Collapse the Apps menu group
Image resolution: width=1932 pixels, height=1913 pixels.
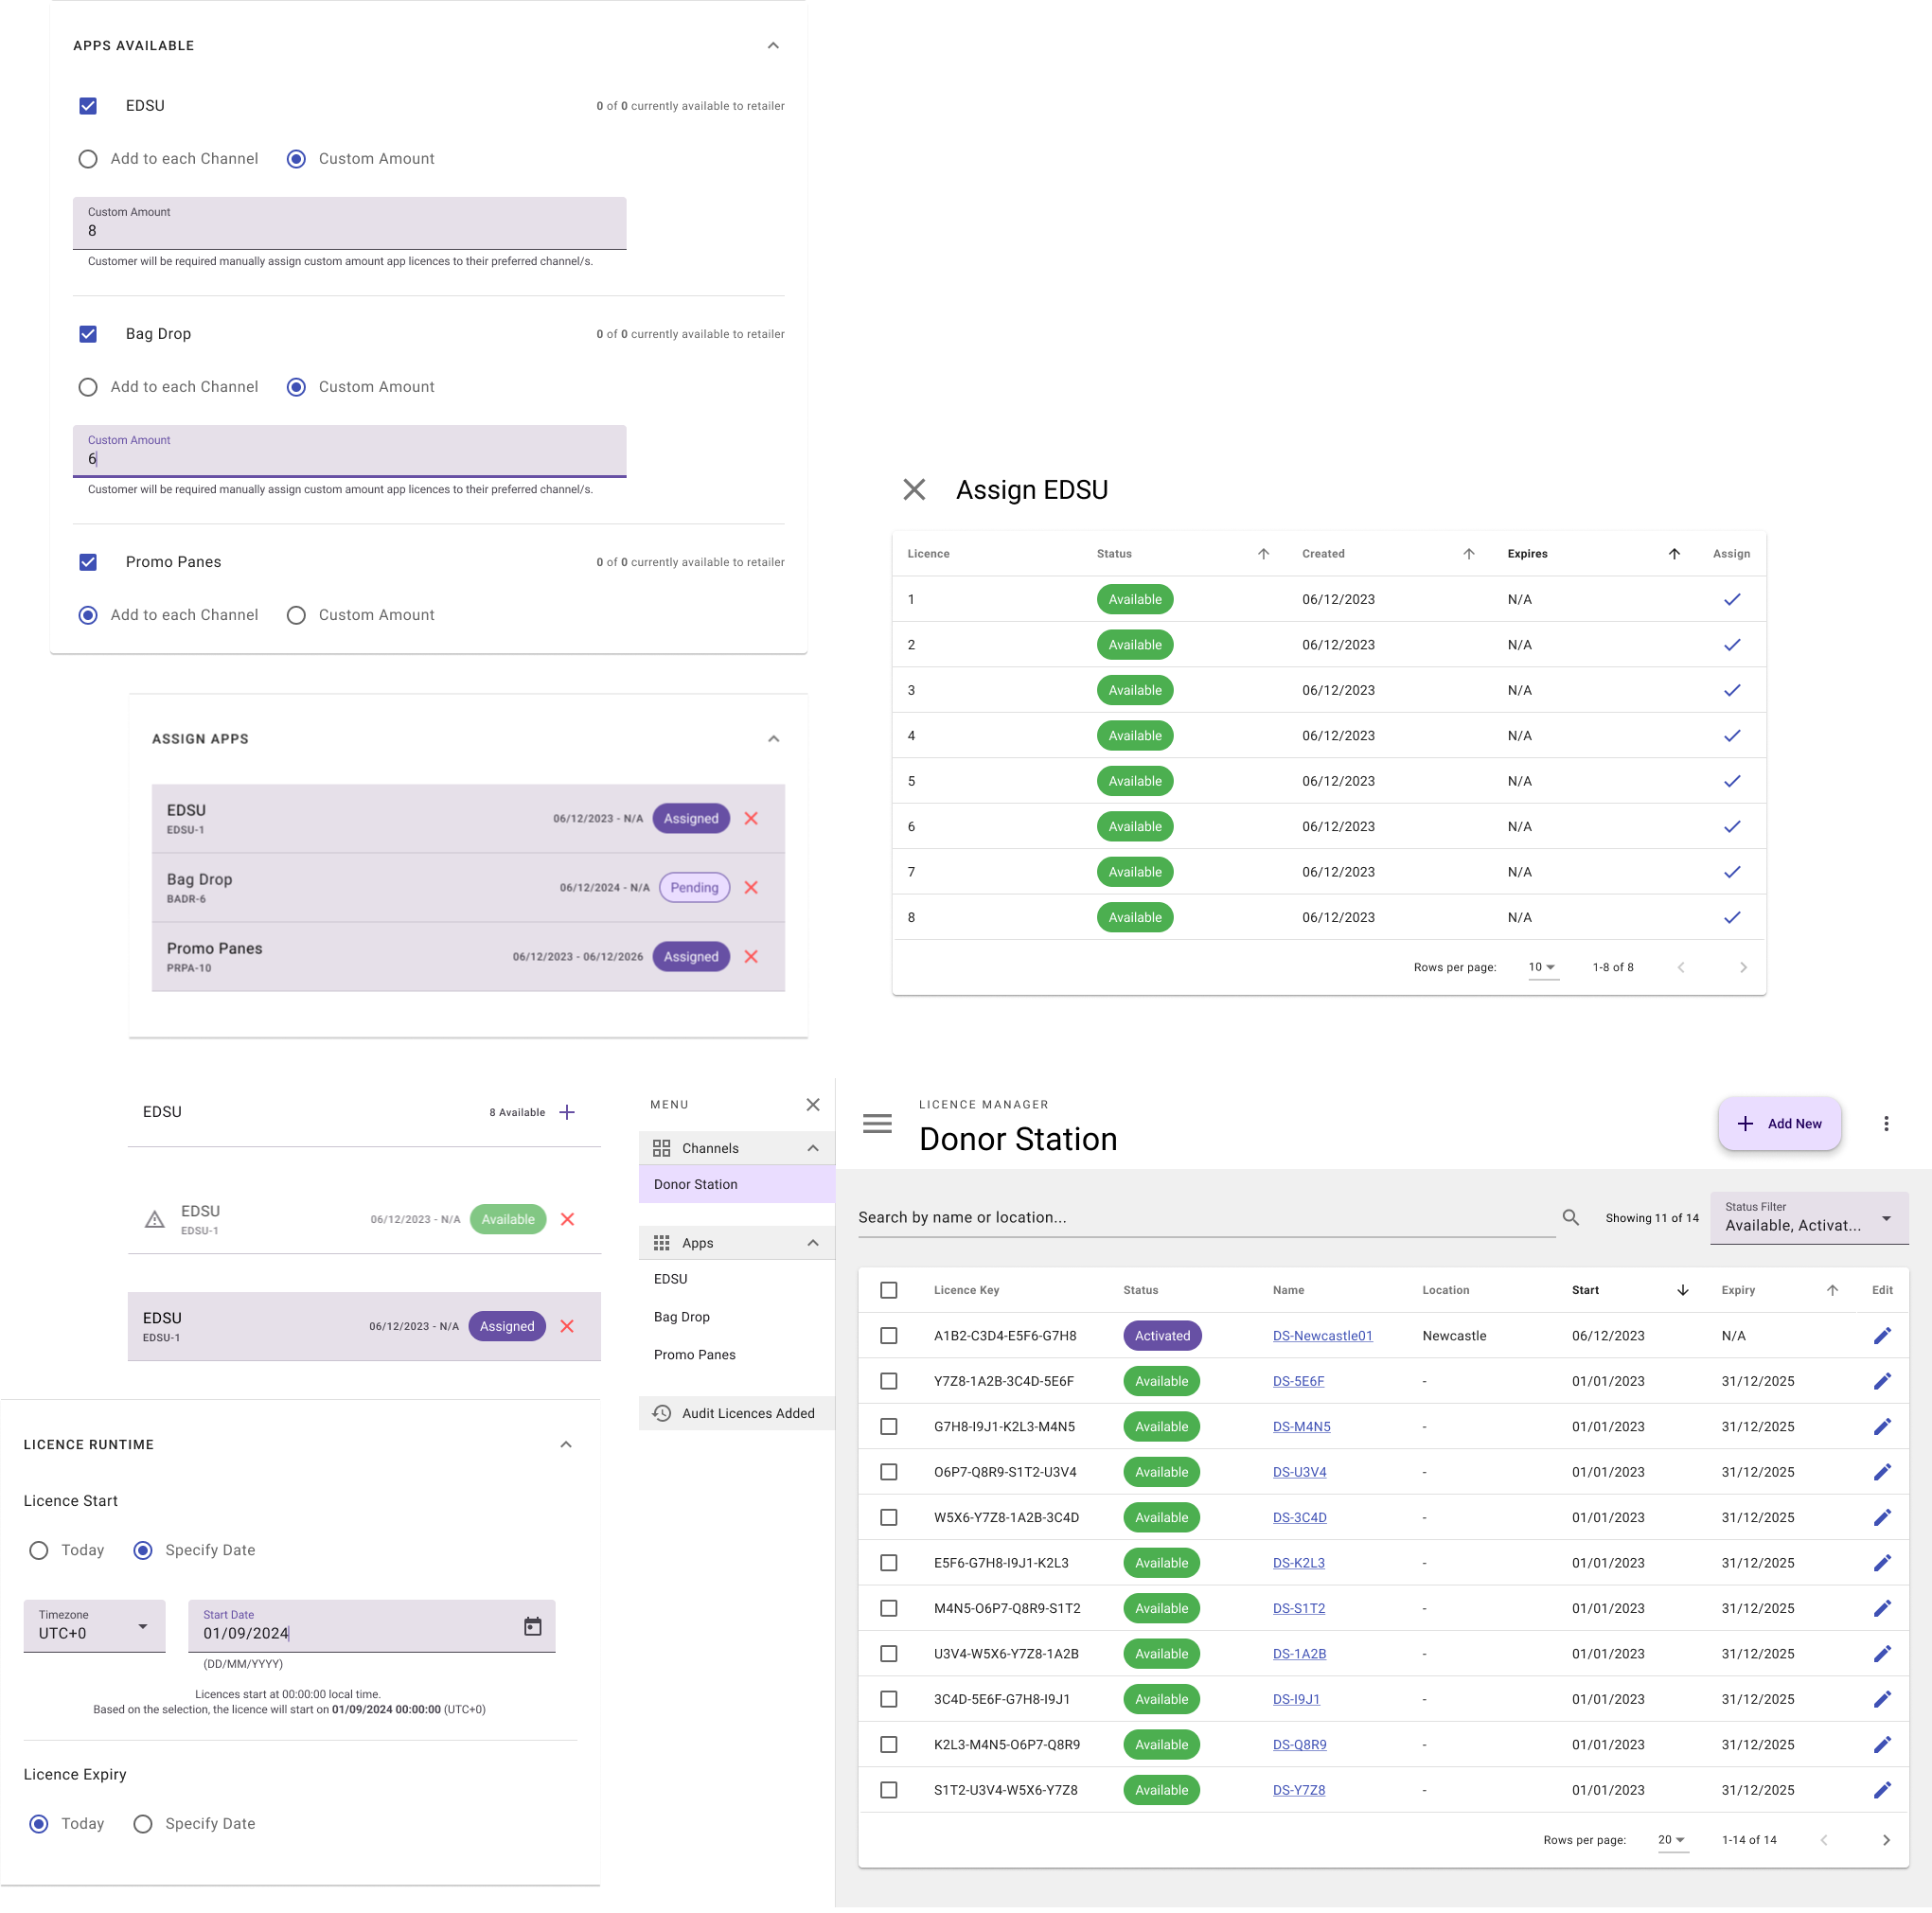coord(813,1243)
